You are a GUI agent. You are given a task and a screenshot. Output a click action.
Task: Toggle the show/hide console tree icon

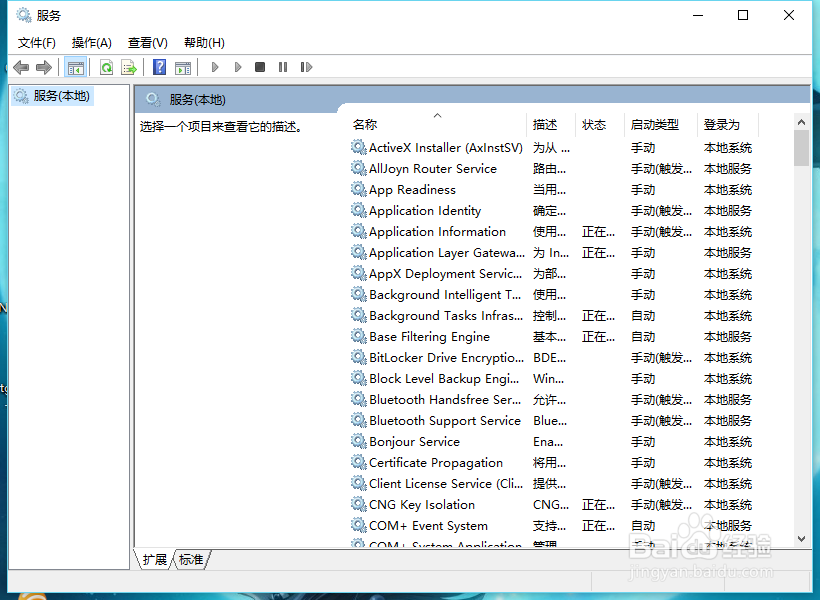tap(75, 67)
